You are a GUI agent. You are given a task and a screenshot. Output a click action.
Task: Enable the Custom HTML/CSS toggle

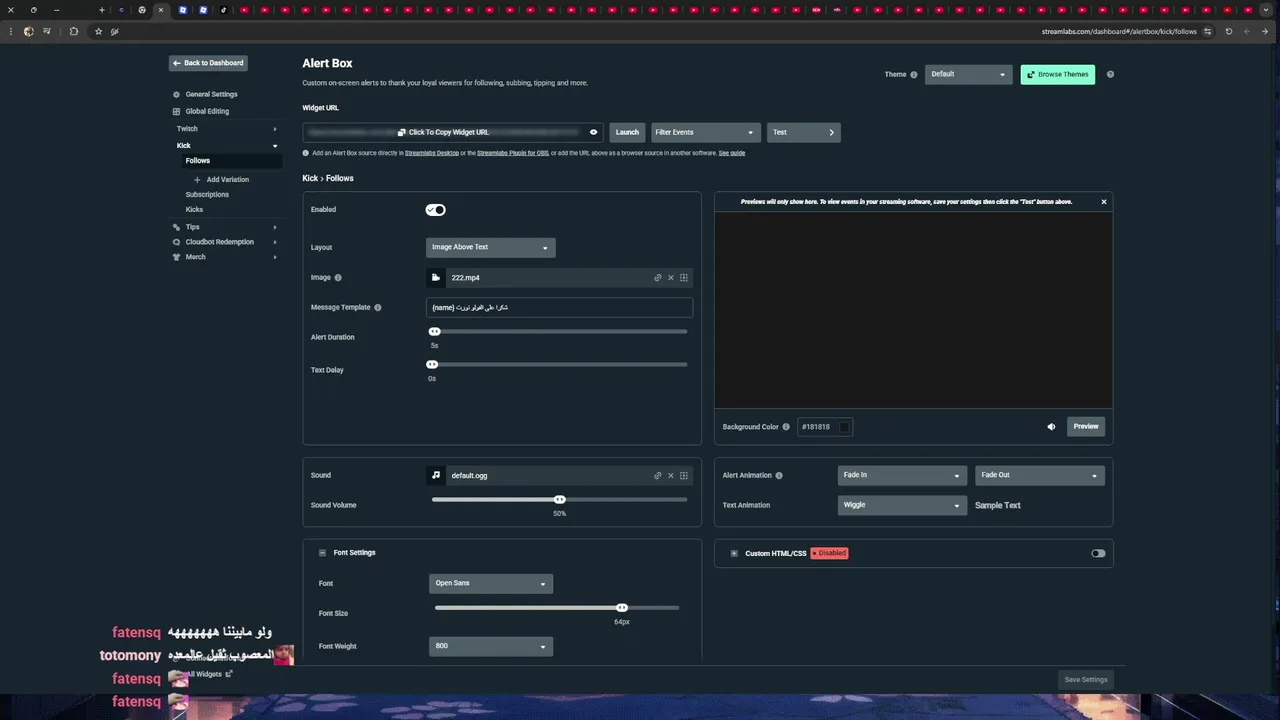[1098, 553]
